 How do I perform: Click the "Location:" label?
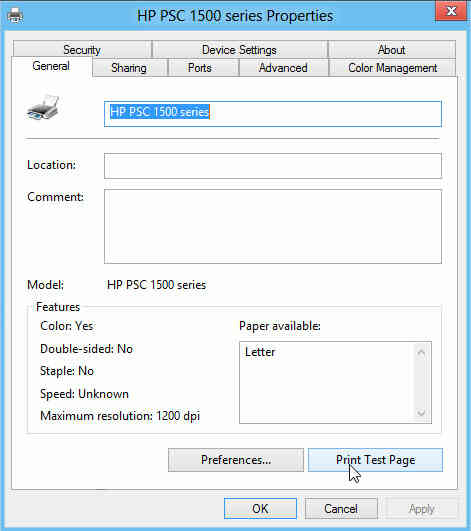coord(51,165)
